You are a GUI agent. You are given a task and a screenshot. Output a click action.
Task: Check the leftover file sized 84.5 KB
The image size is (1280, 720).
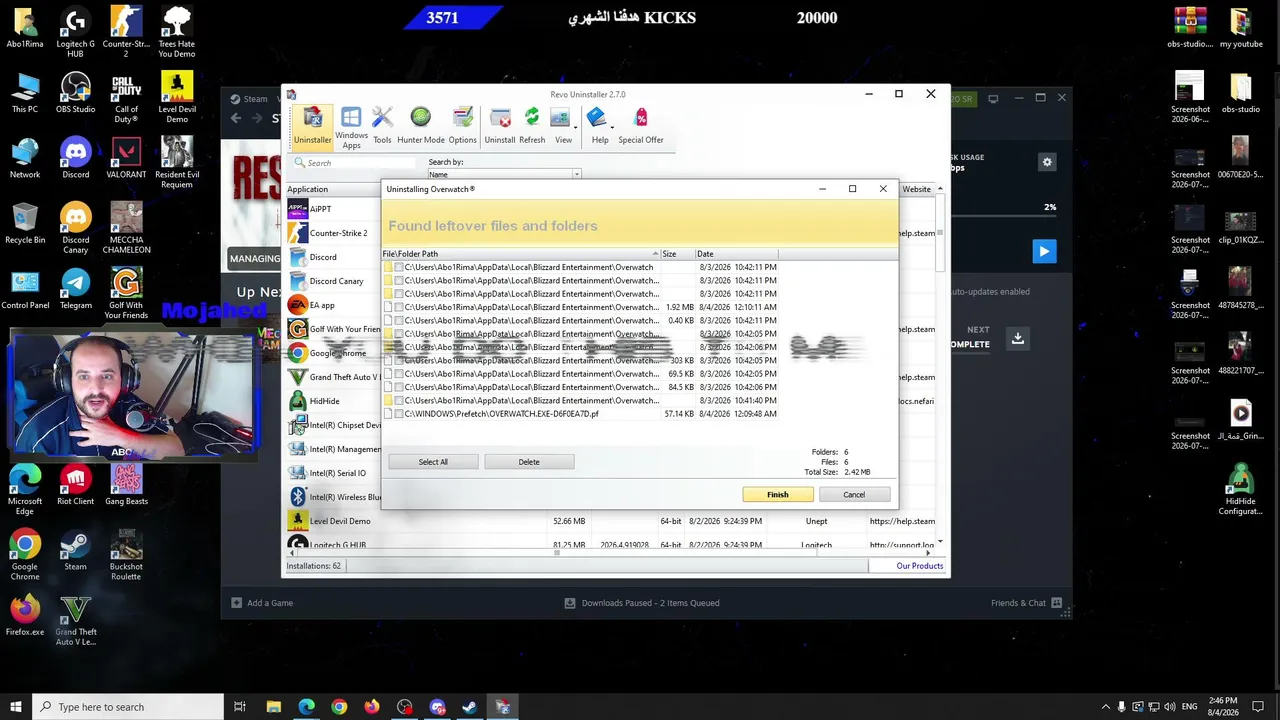[399, 387]
